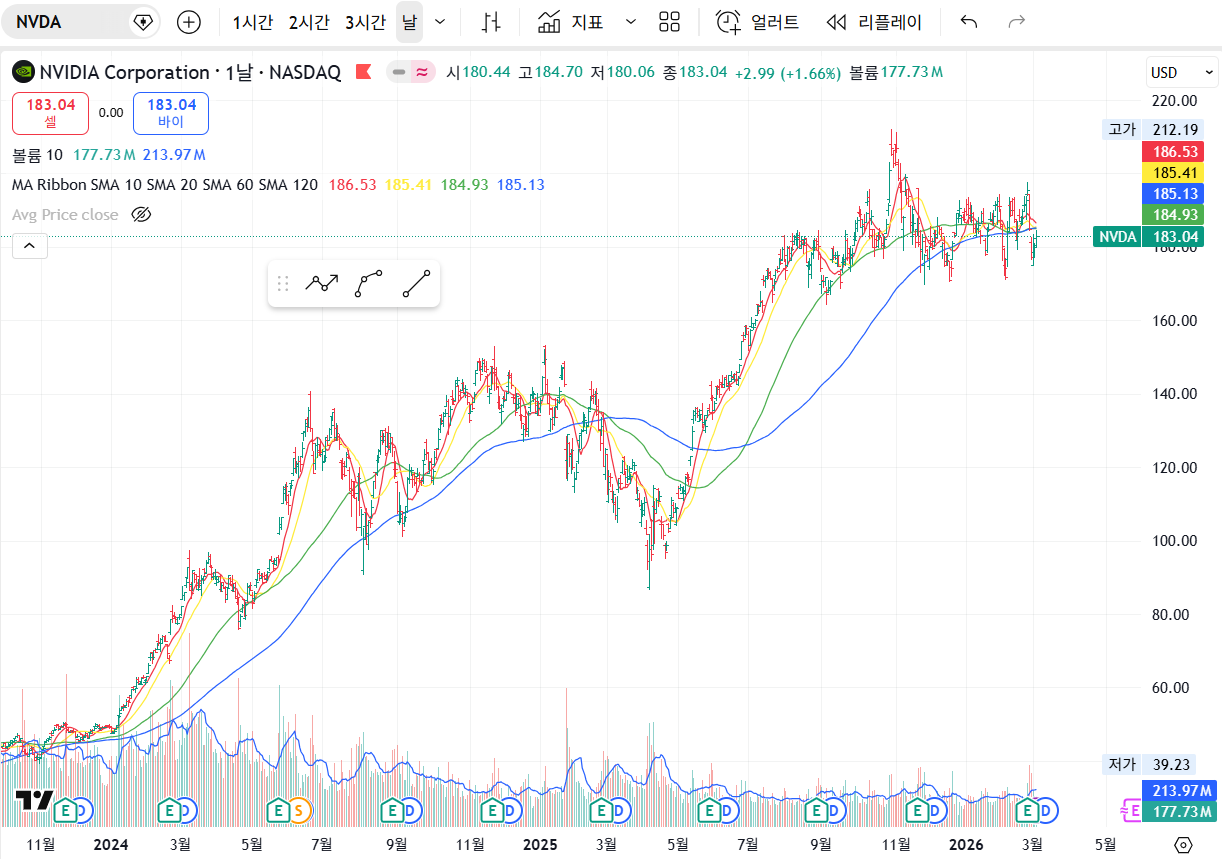1222x859 pixels.
Task: Select the MA Ribbon indicator legend
Action: click(165, 185)
